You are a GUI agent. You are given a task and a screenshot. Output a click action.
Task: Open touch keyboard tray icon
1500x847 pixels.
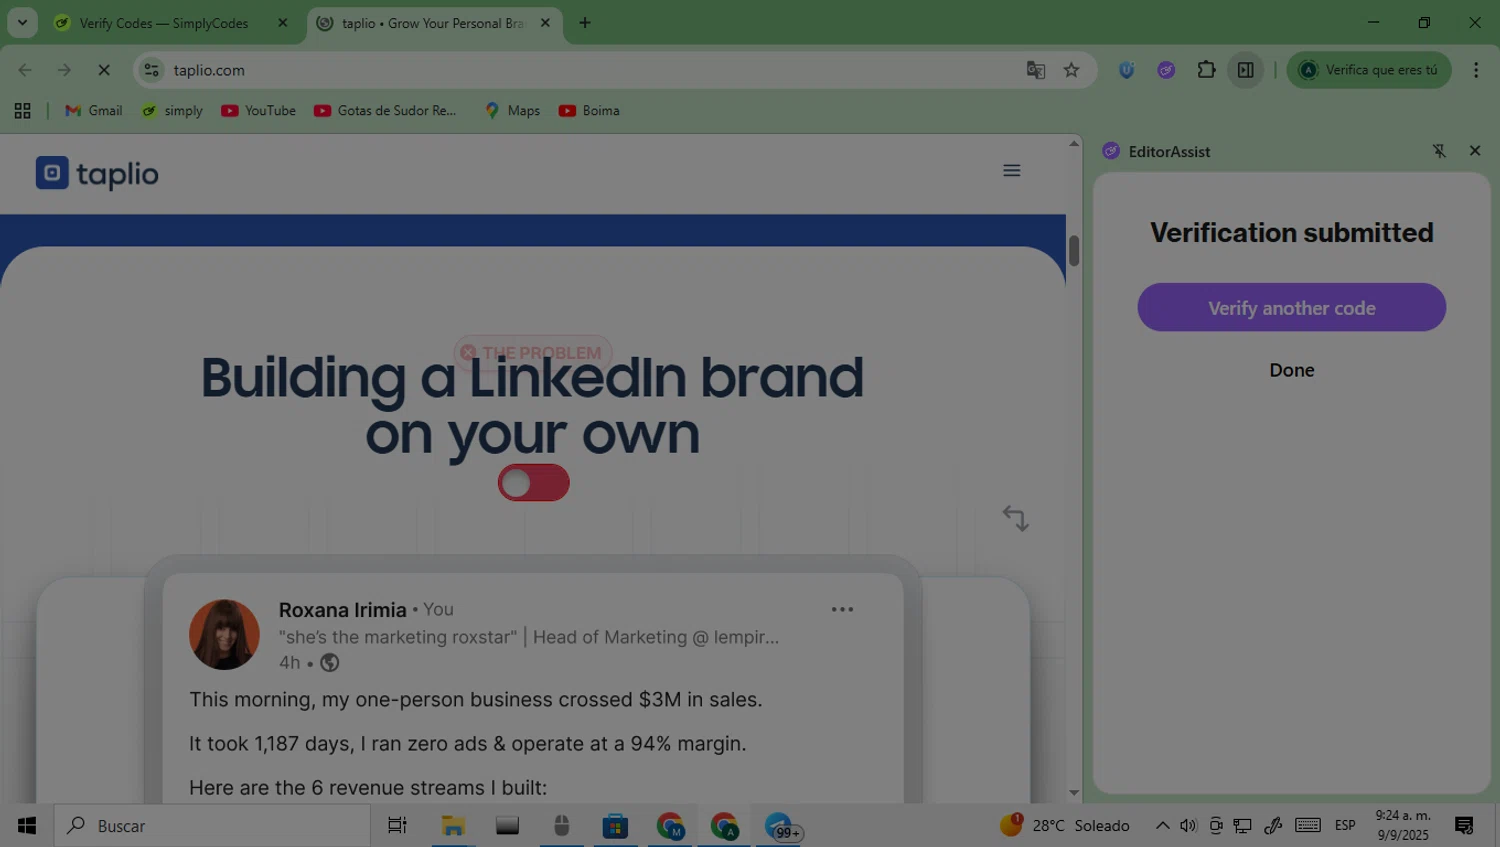pos(1308,825)
